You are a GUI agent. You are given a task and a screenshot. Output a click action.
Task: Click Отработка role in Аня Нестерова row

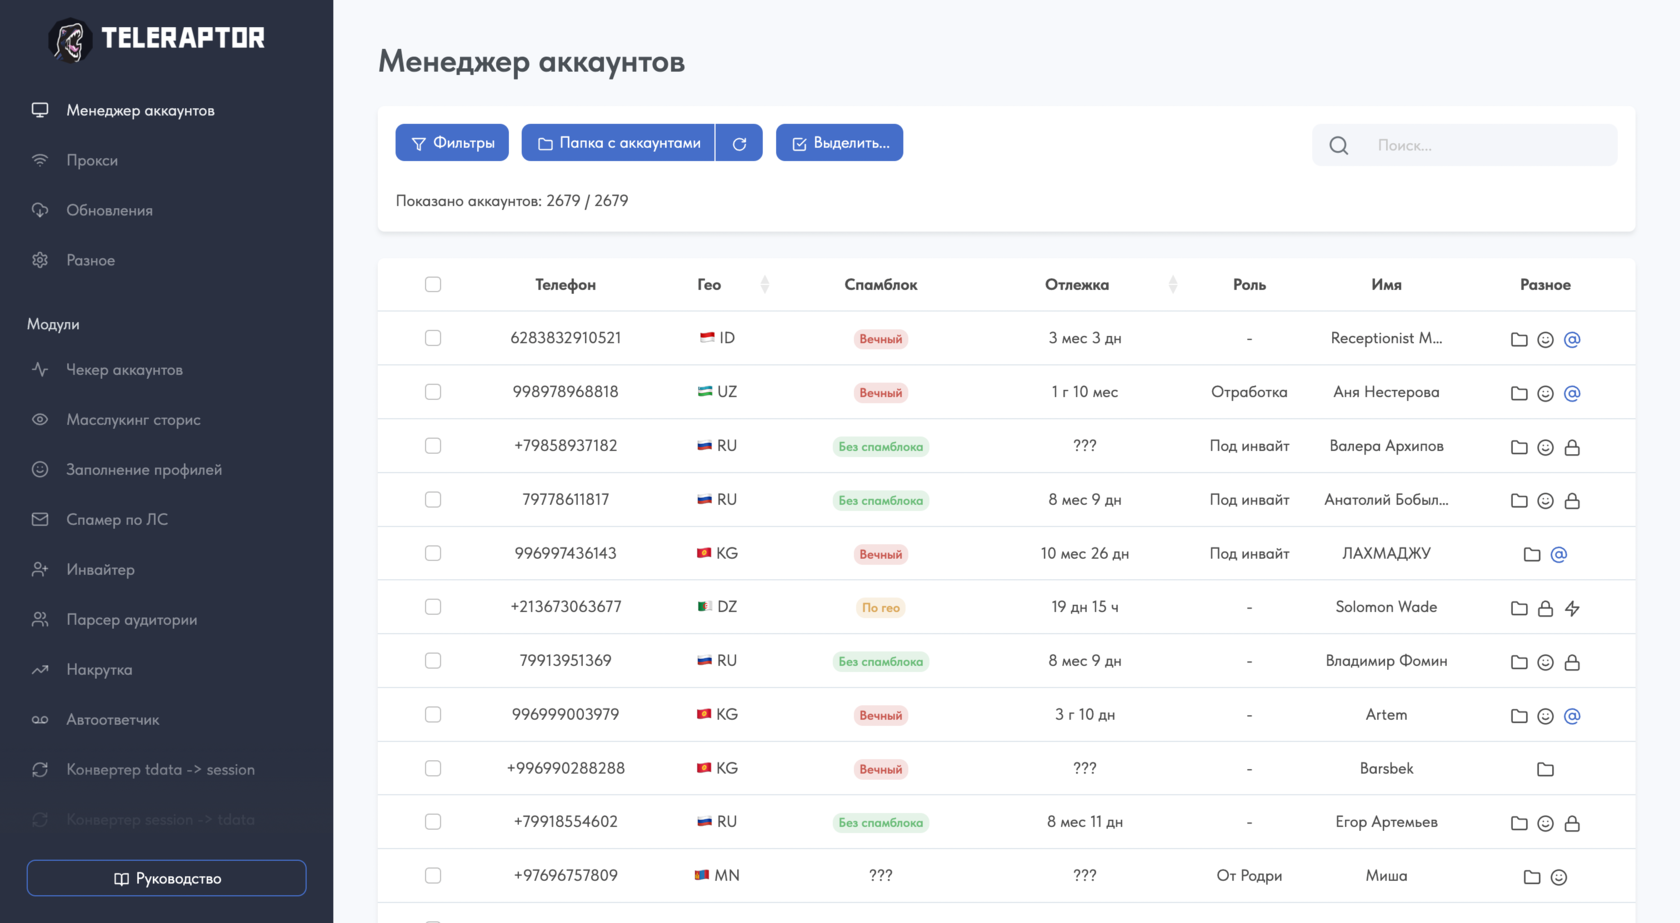pos(1249,392)
